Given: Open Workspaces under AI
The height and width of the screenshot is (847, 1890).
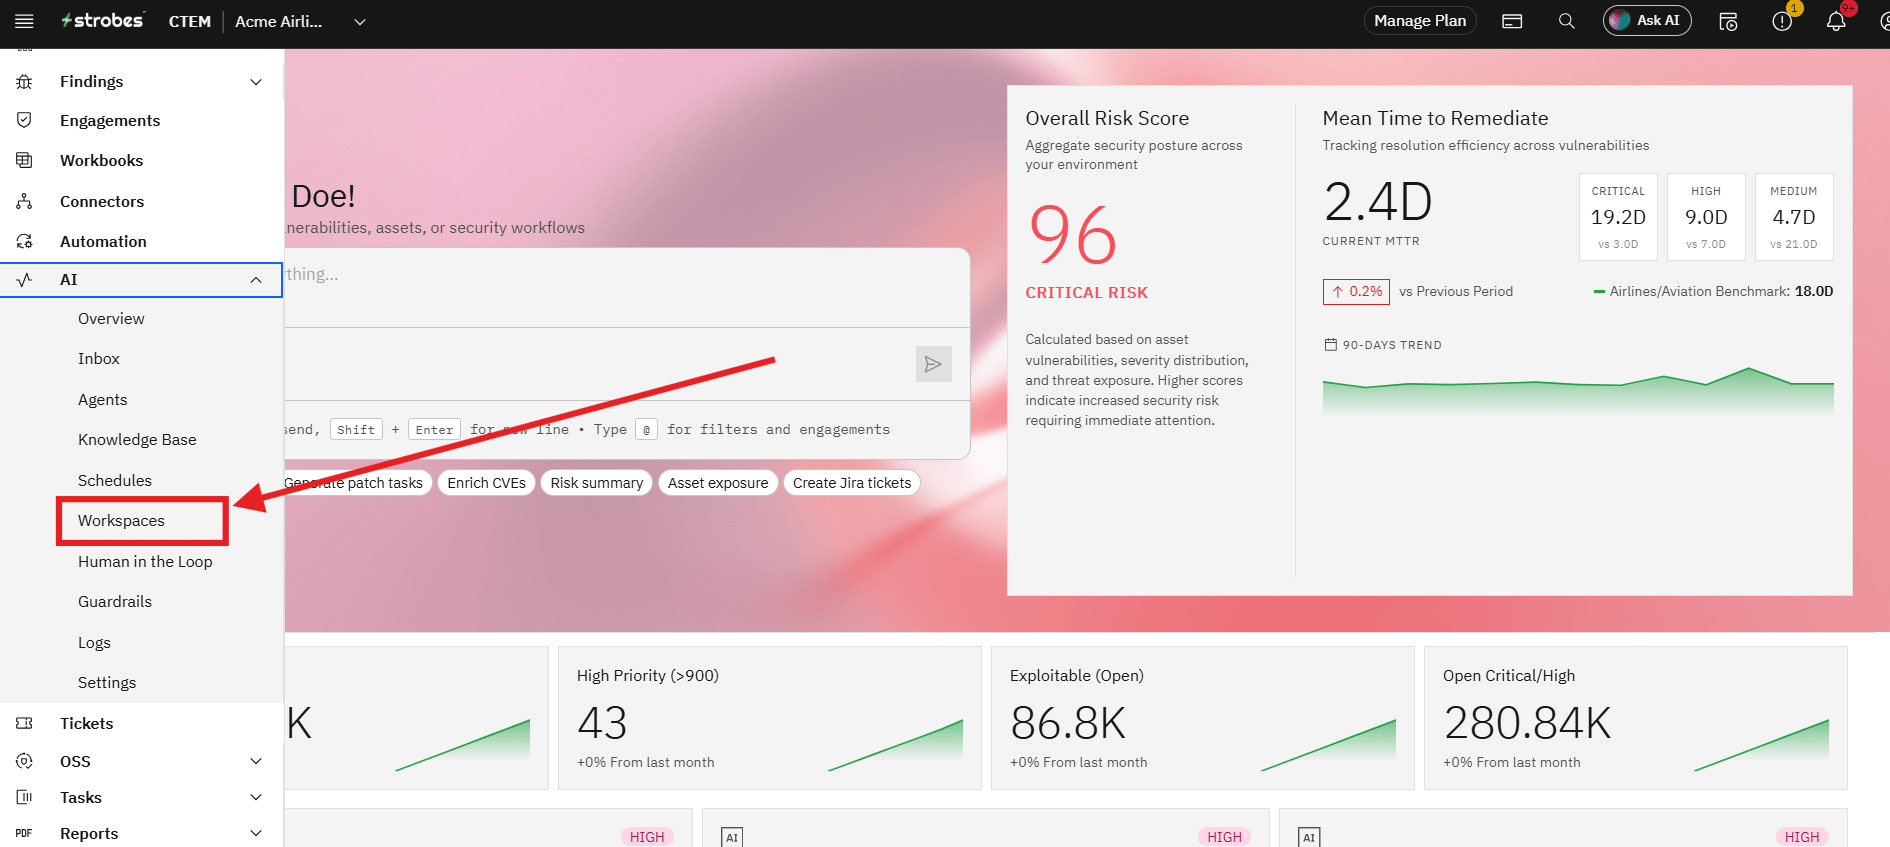Looking at the screenshot, I should click(121, 521).
